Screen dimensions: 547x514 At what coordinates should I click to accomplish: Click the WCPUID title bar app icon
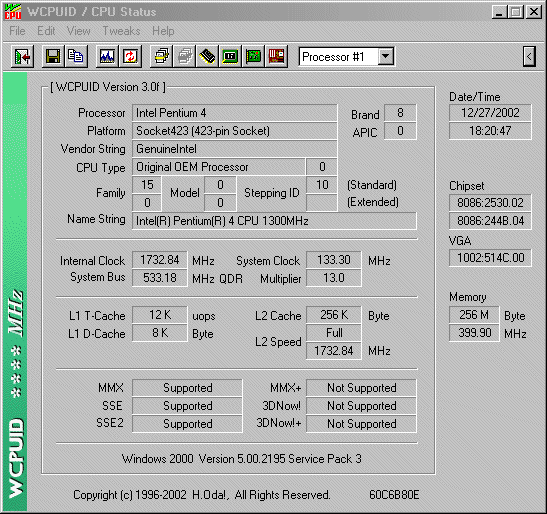pyautogui.click(x=13, y=12)
